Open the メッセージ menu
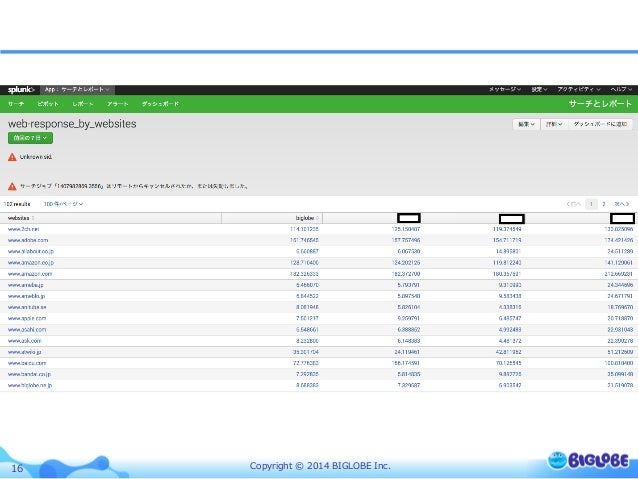 click(x=505, y=90)
